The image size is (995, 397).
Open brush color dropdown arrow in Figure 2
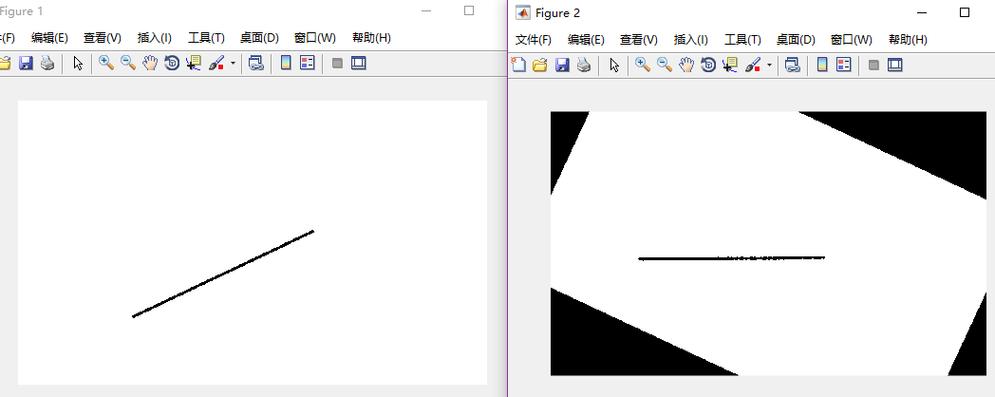[x=769, y=65]
